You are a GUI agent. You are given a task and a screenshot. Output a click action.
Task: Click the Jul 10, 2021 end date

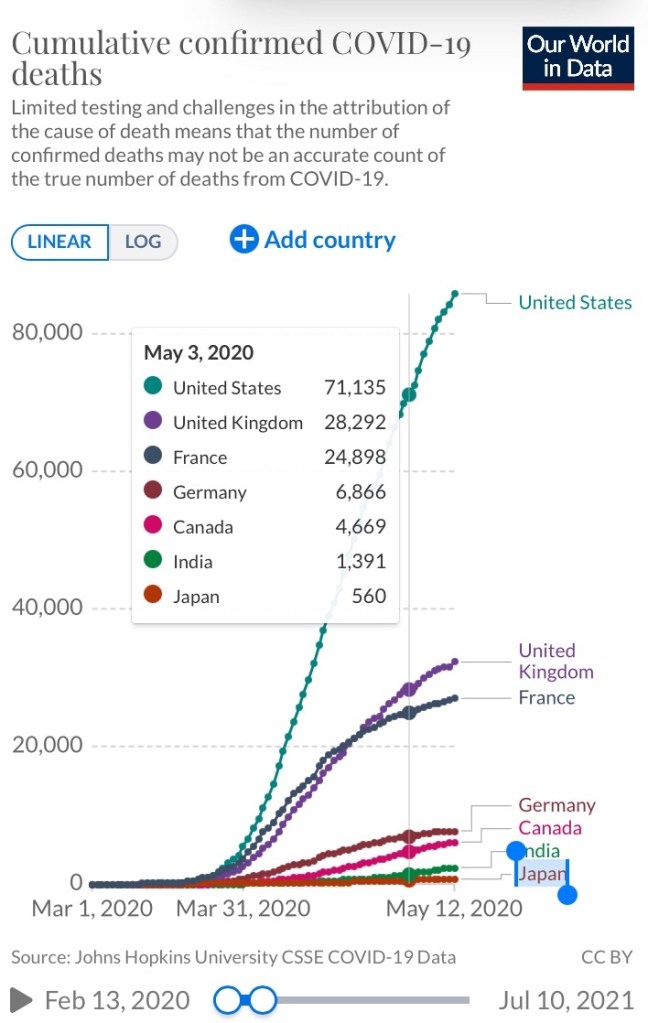pyautogui.click(x=566, y=1000)
